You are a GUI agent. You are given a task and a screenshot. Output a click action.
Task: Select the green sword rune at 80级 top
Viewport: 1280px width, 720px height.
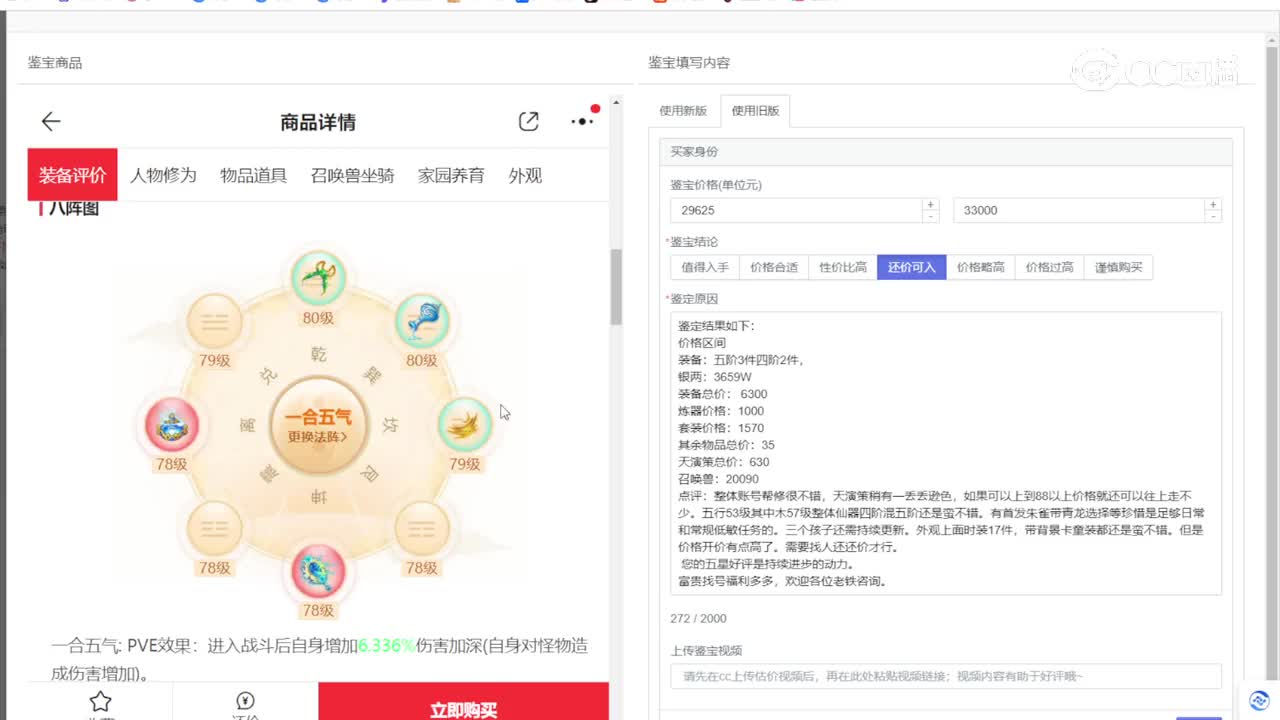click(x=318, y=277)
